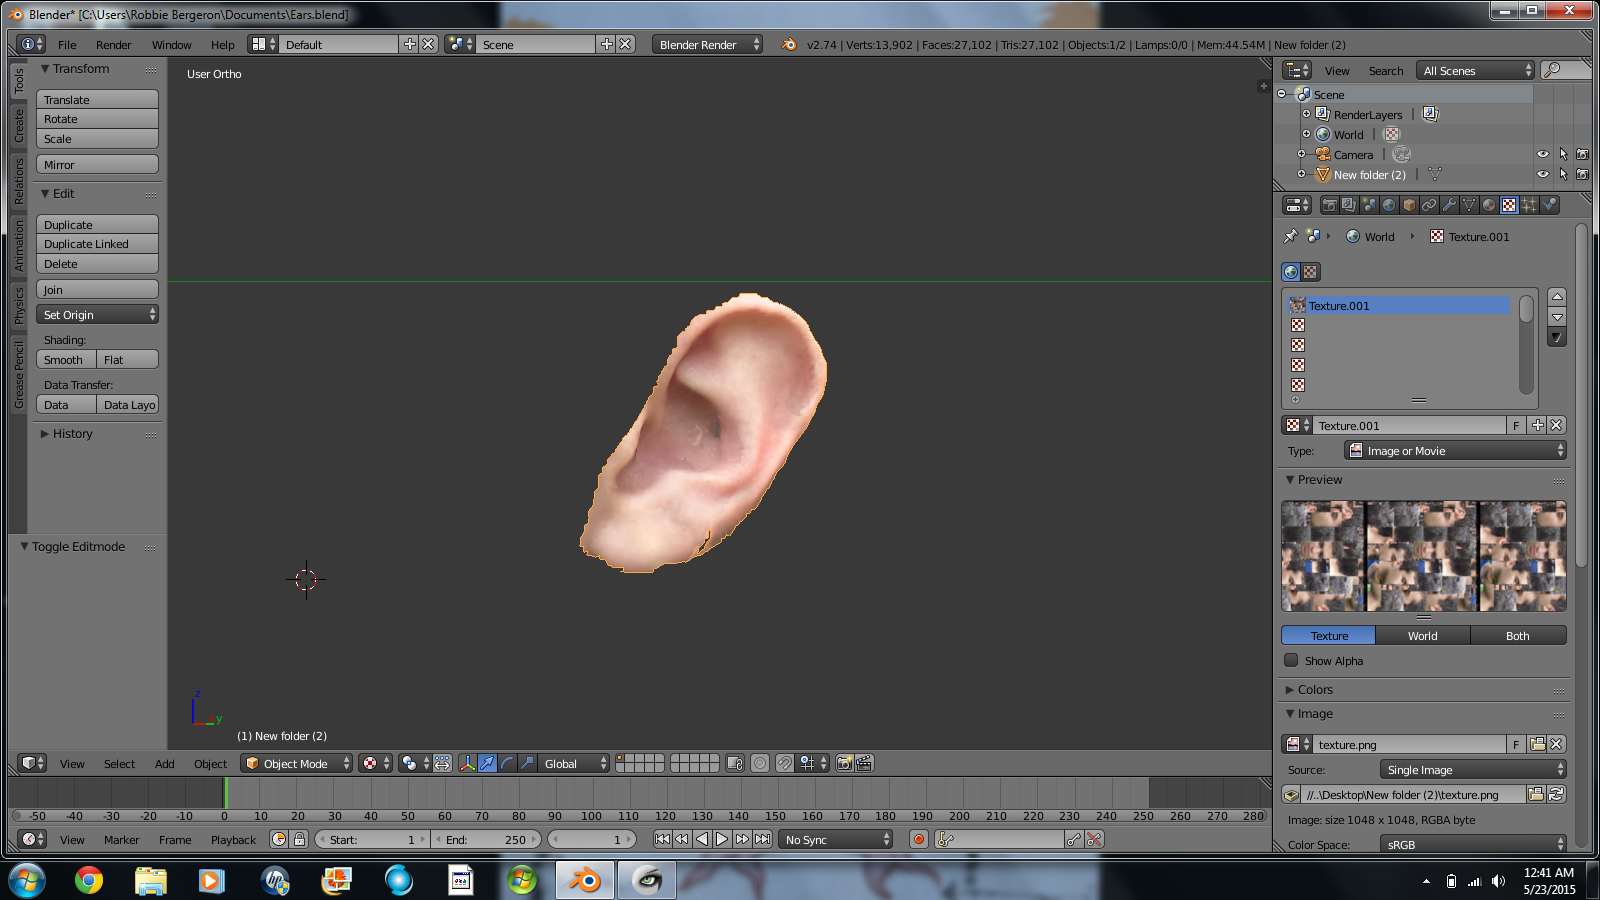Open the Window menu
The width and height of the screenshot is (1600, 900).
click(171, 44)
